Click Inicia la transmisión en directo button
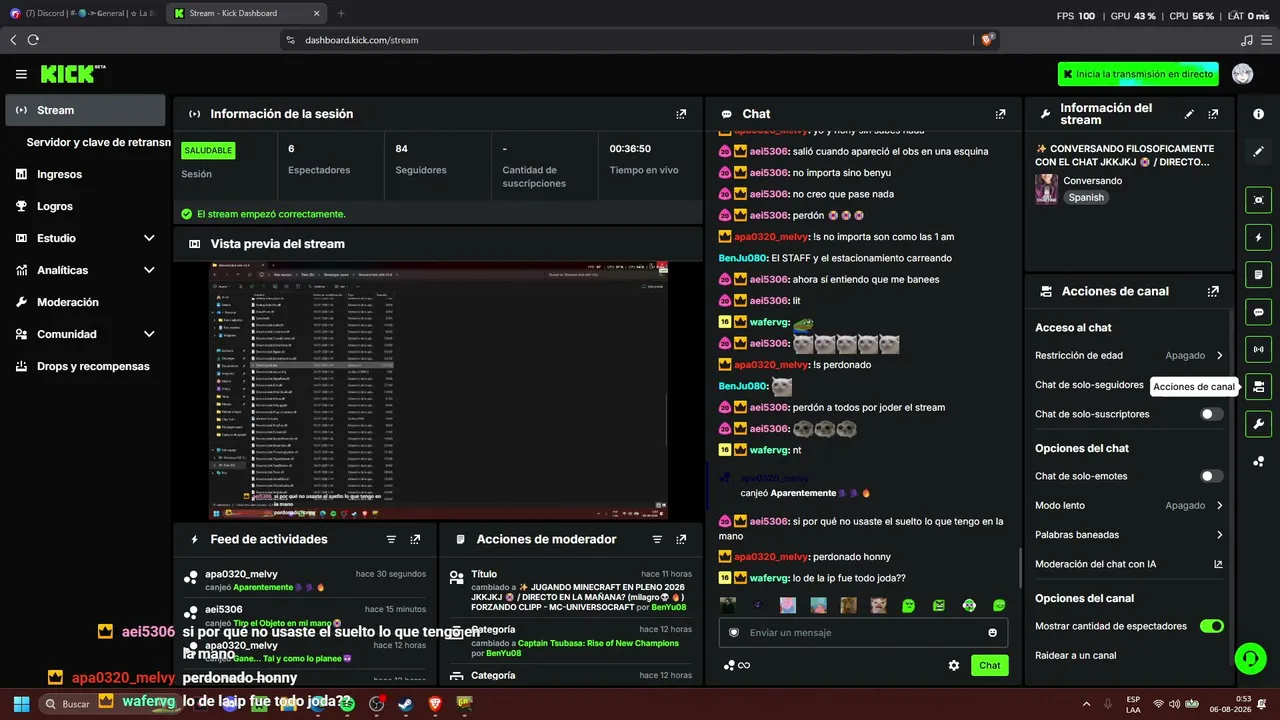The width and height of the screenshot is (1280, 720). 1139,74
